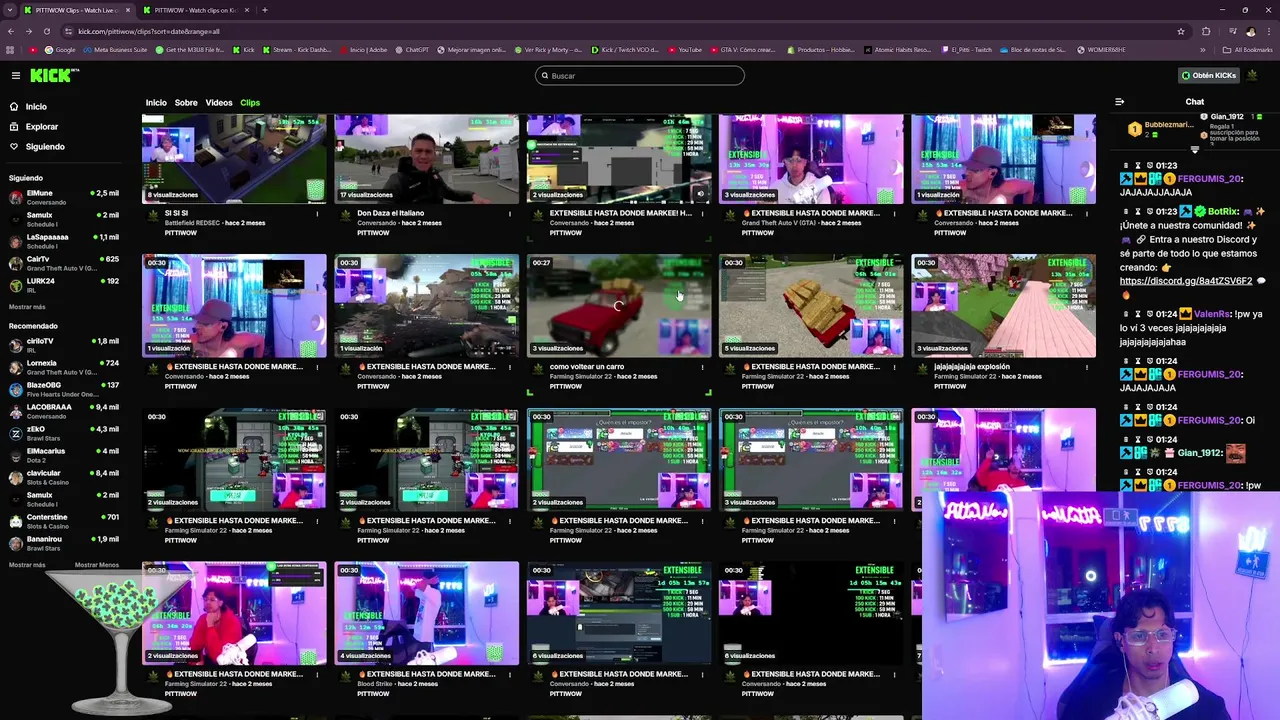The width and height of the screenshot is (1280, 720).
Task: Open Chrome profile avatar
Action: click(1250, 31)
